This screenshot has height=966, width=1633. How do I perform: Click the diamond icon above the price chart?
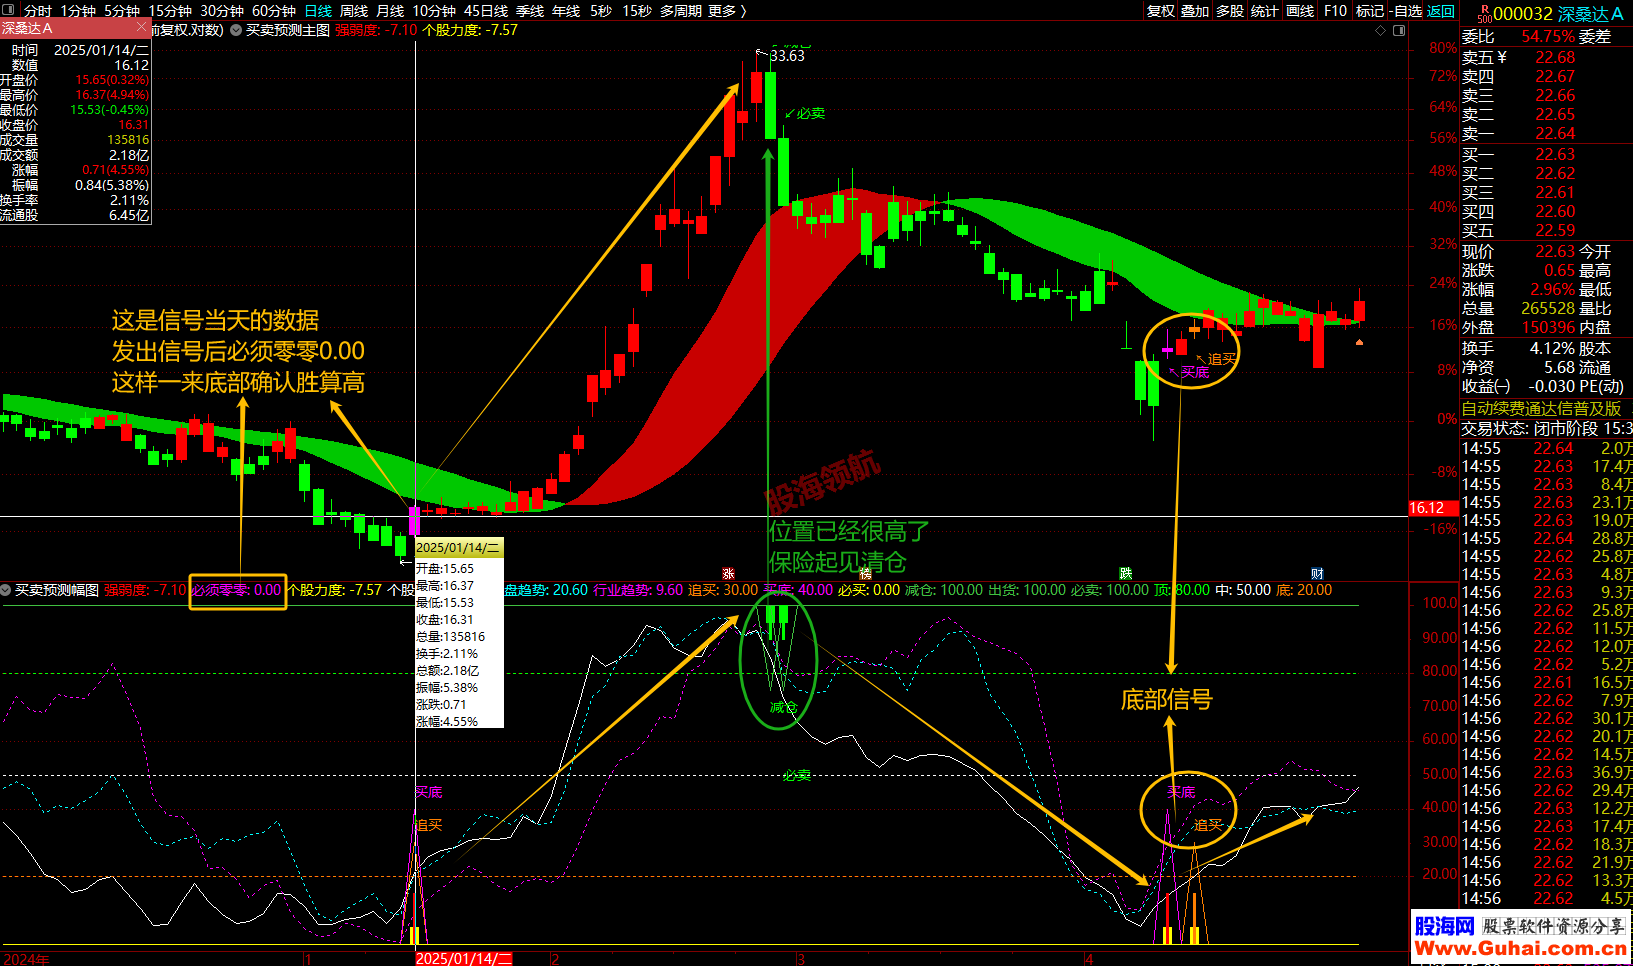point(1381,30)
